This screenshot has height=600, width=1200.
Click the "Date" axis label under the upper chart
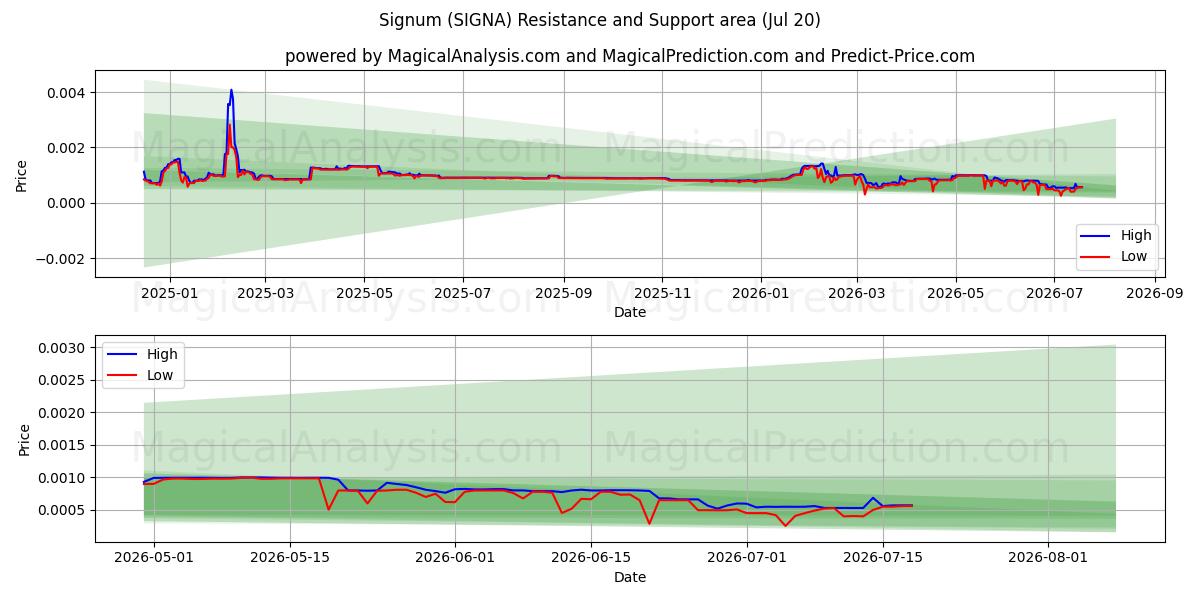click(x=630, y=313)
